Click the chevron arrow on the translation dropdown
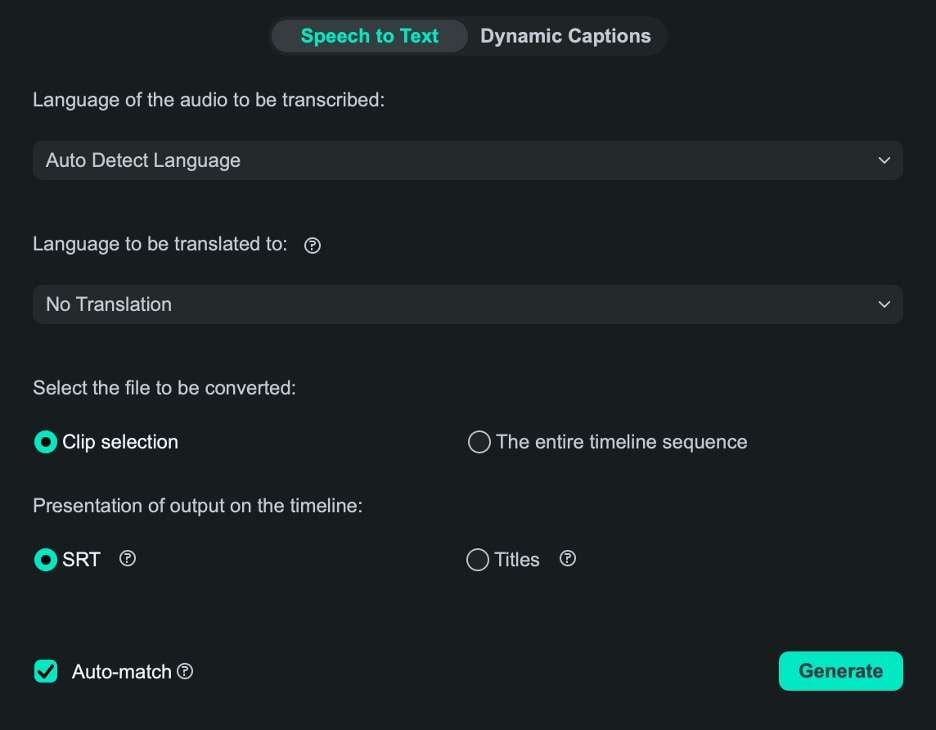This screenshot has height=730, width=936. (x=884, y=304)
